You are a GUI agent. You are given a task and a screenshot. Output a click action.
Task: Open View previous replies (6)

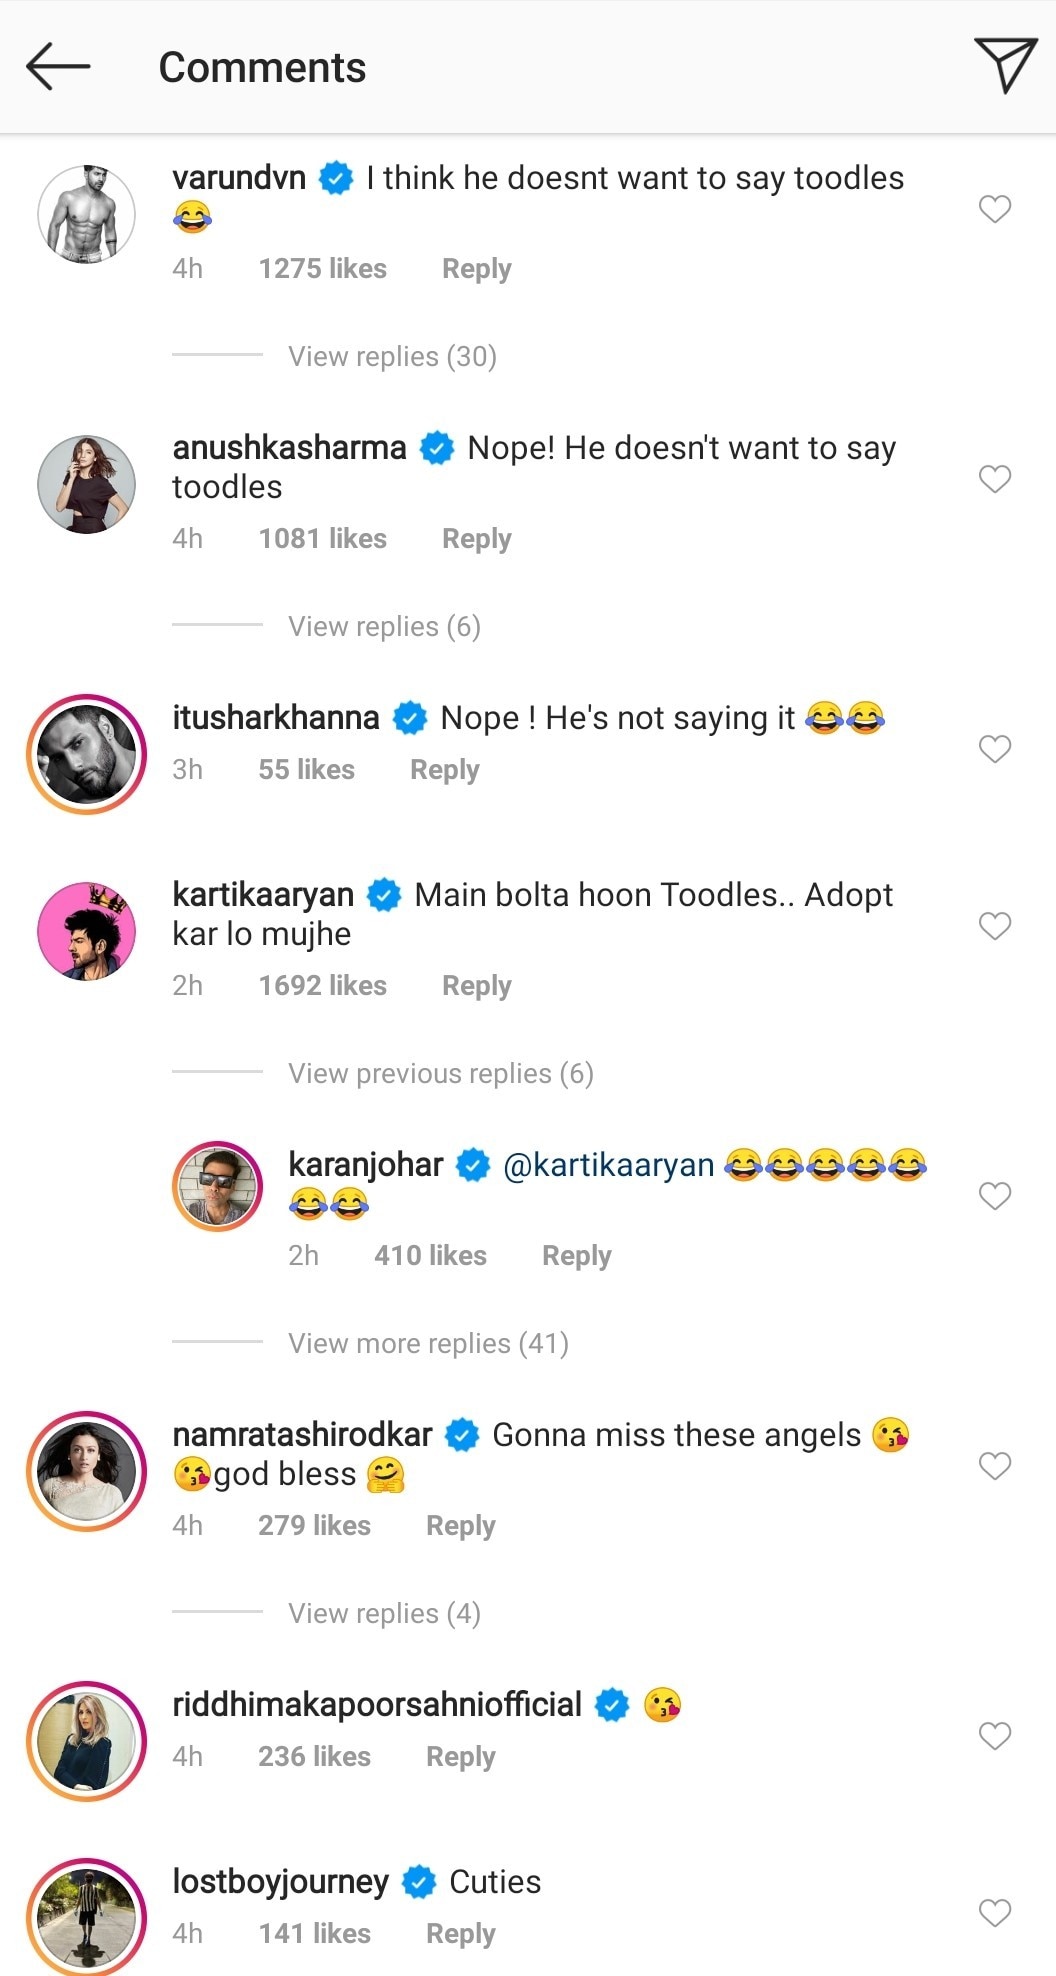[x=440, y=1074]
